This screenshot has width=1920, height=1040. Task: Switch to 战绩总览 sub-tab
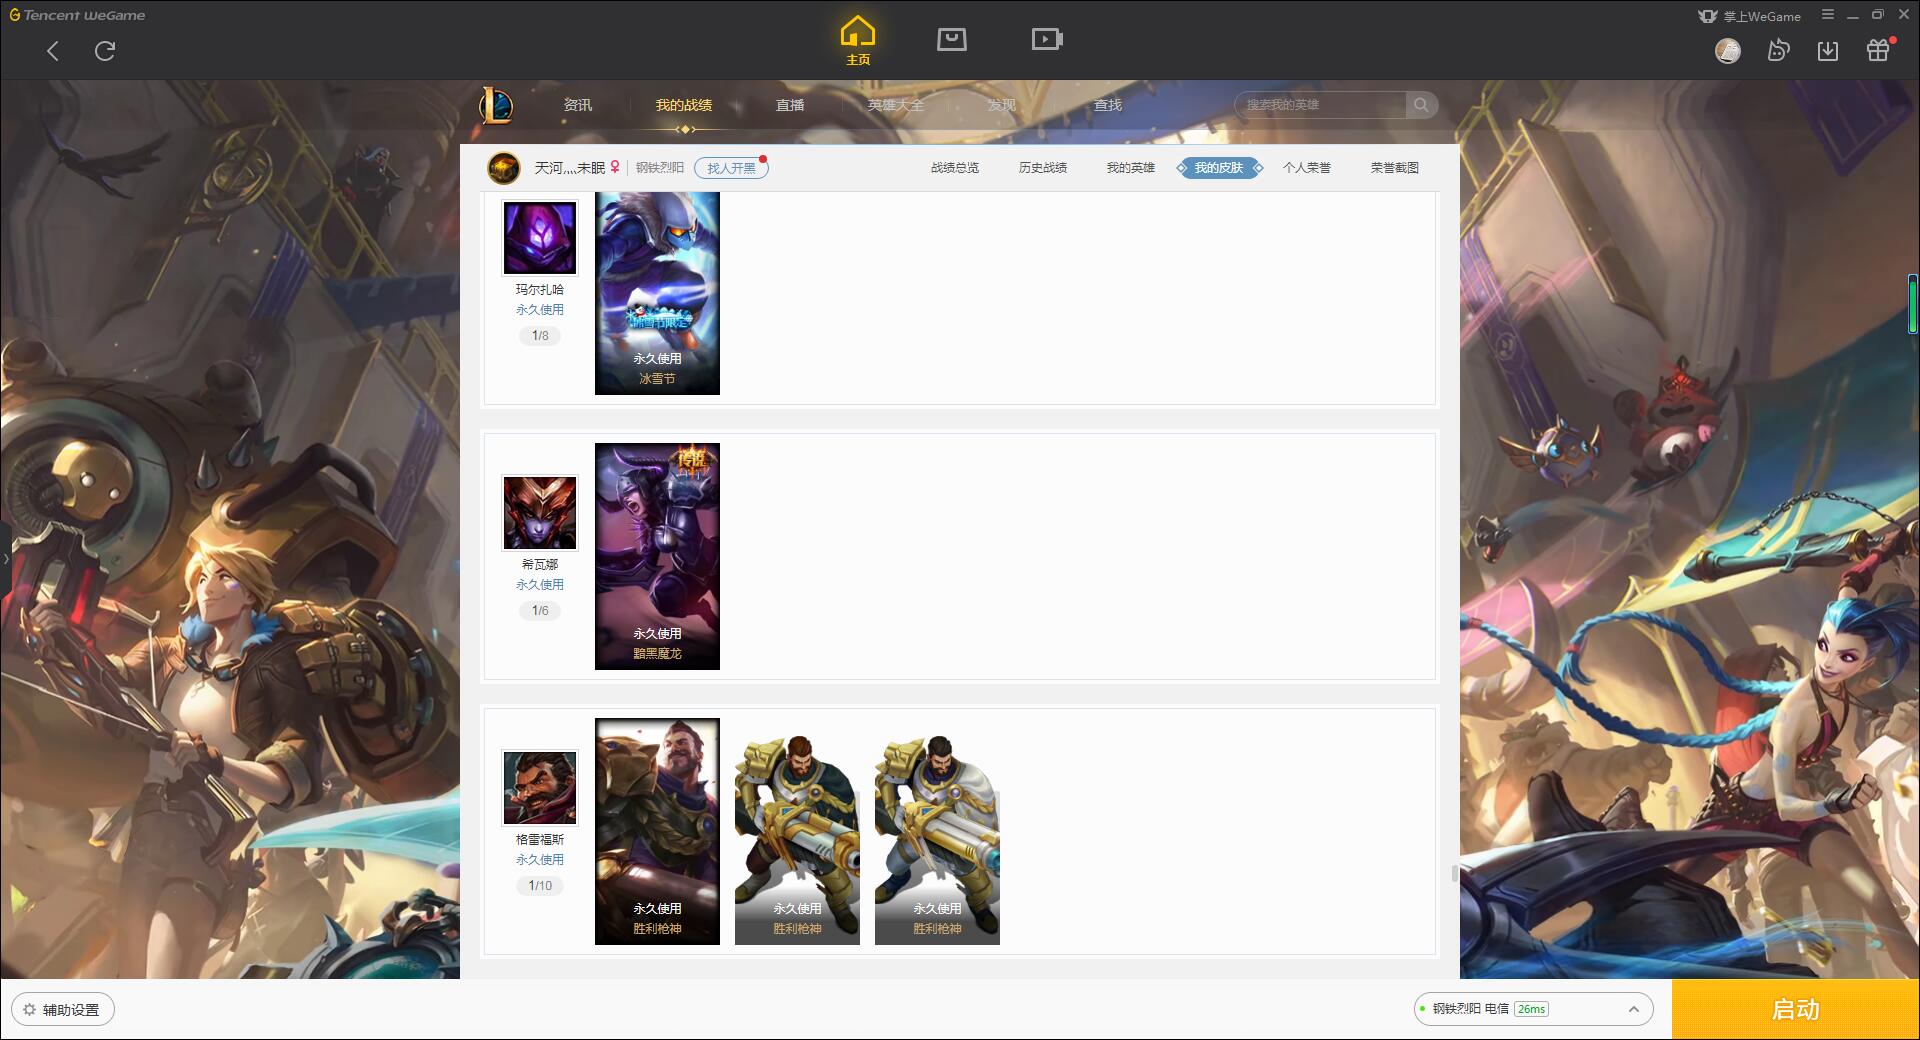coord(955,168)
